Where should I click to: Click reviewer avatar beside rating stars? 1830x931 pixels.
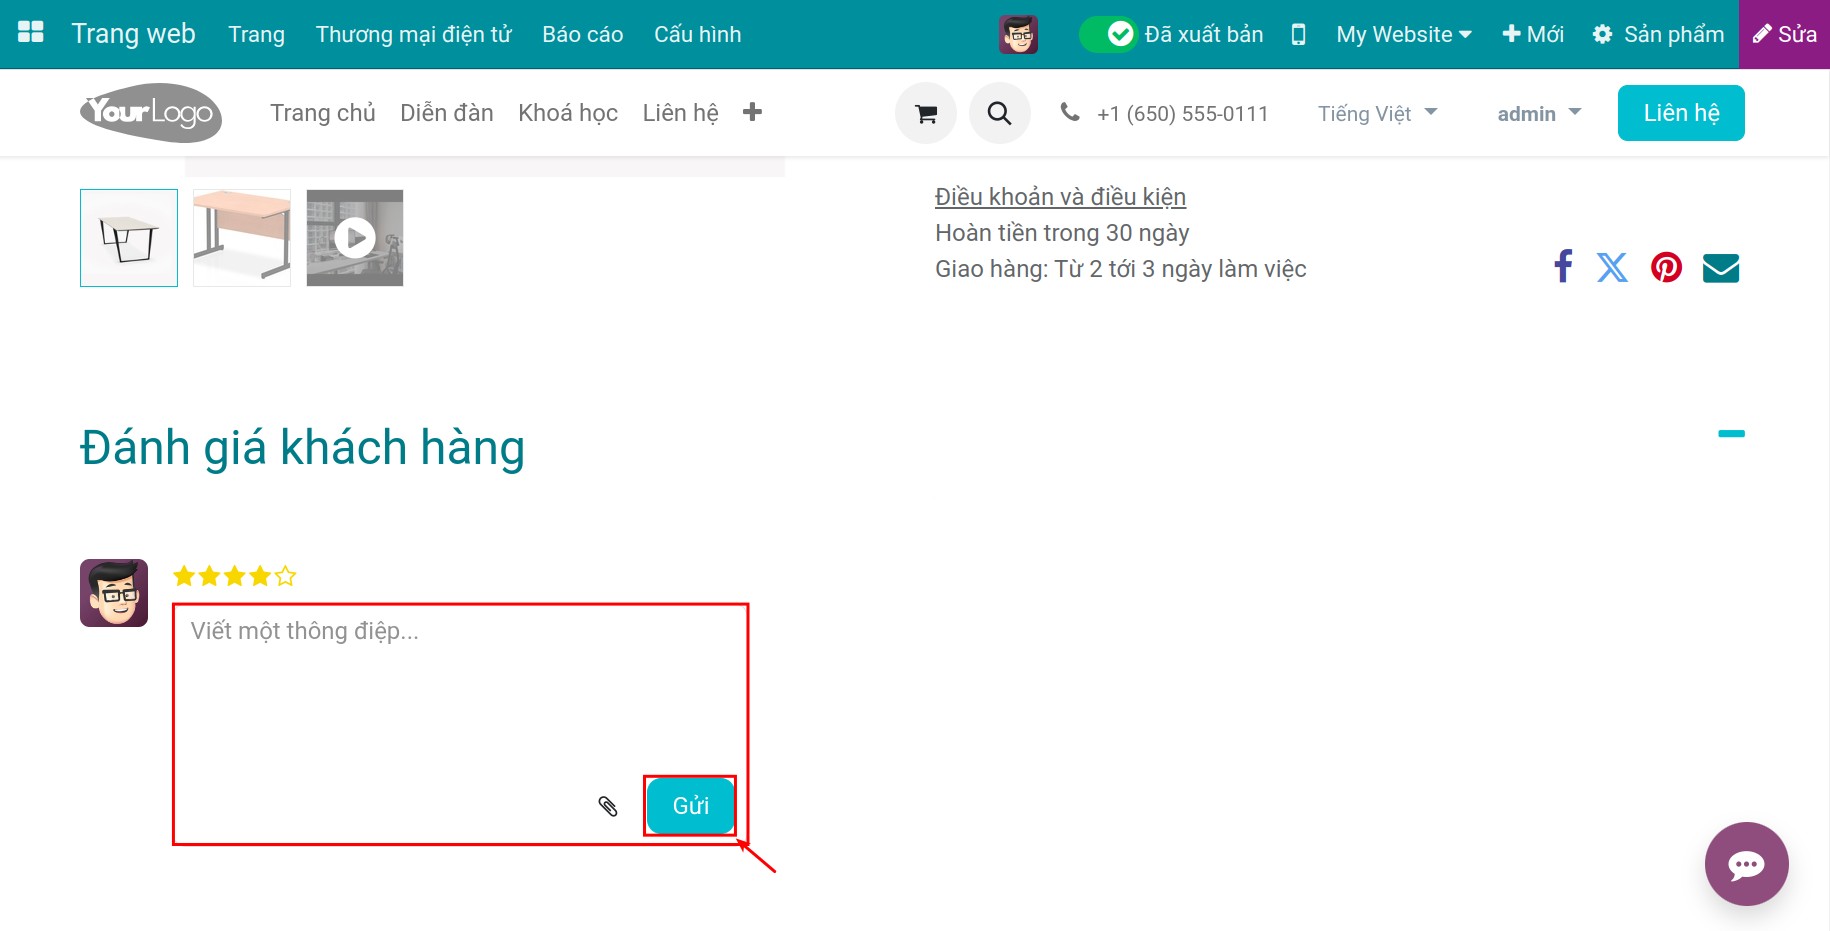click(114, 593)
